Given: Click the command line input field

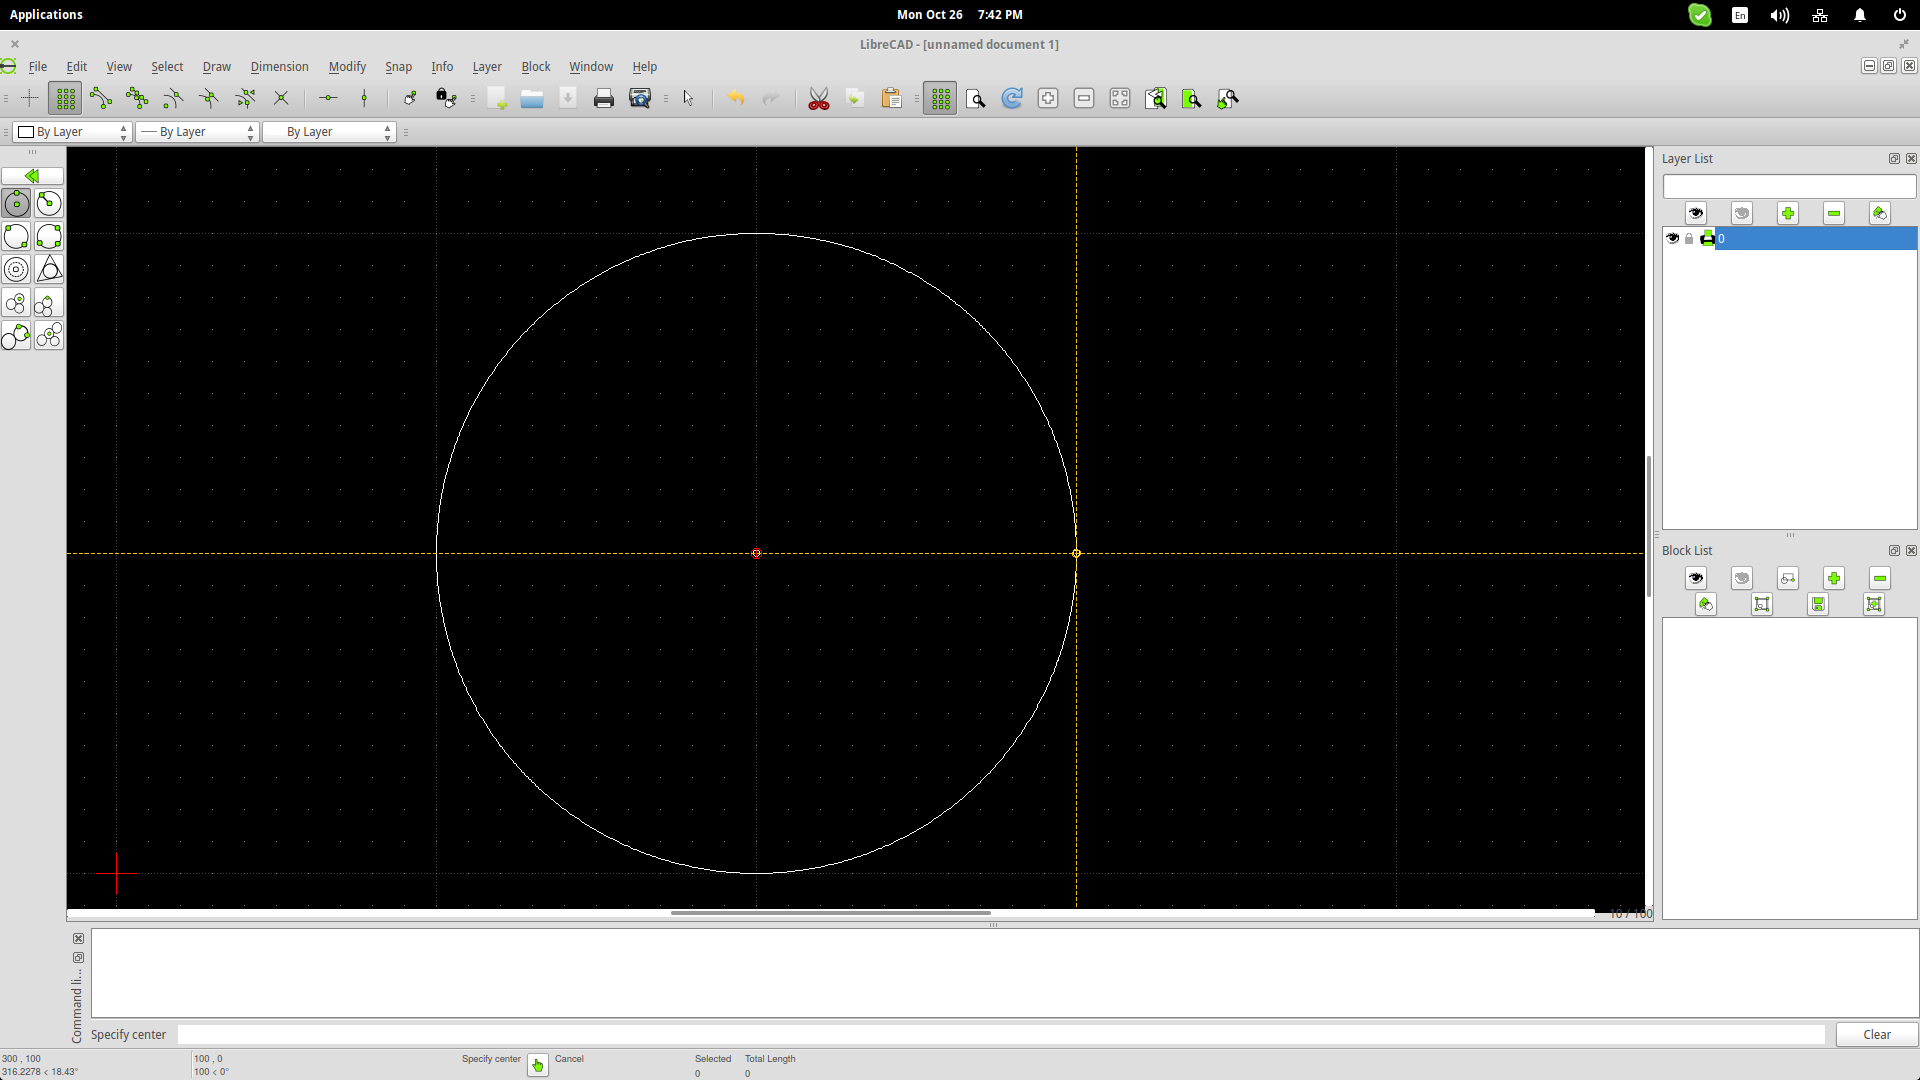Looking at the screenshot, I should [x=1001, y=1034].
